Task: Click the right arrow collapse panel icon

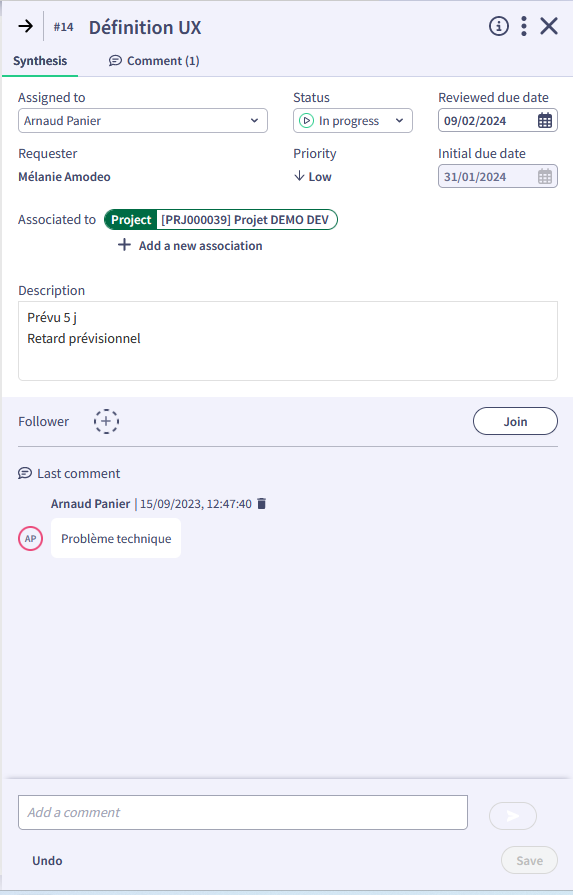Action: [x=25, y=26]
